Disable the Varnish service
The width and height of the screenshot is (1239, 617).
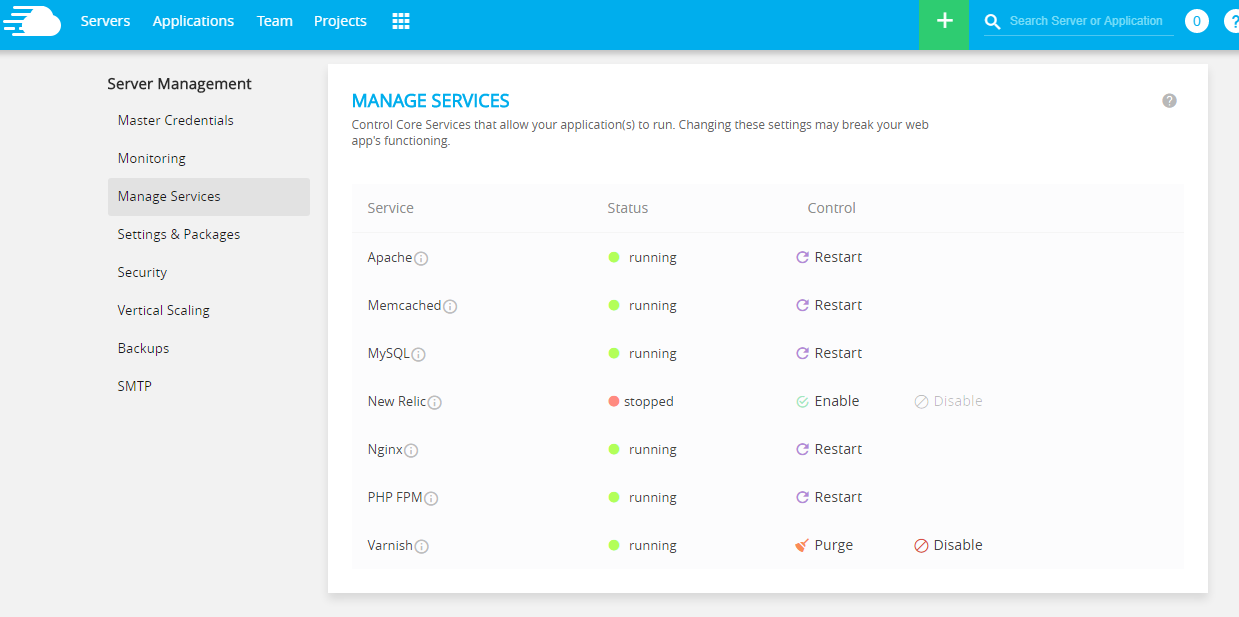pyautogui.click(x=948, y=545)
